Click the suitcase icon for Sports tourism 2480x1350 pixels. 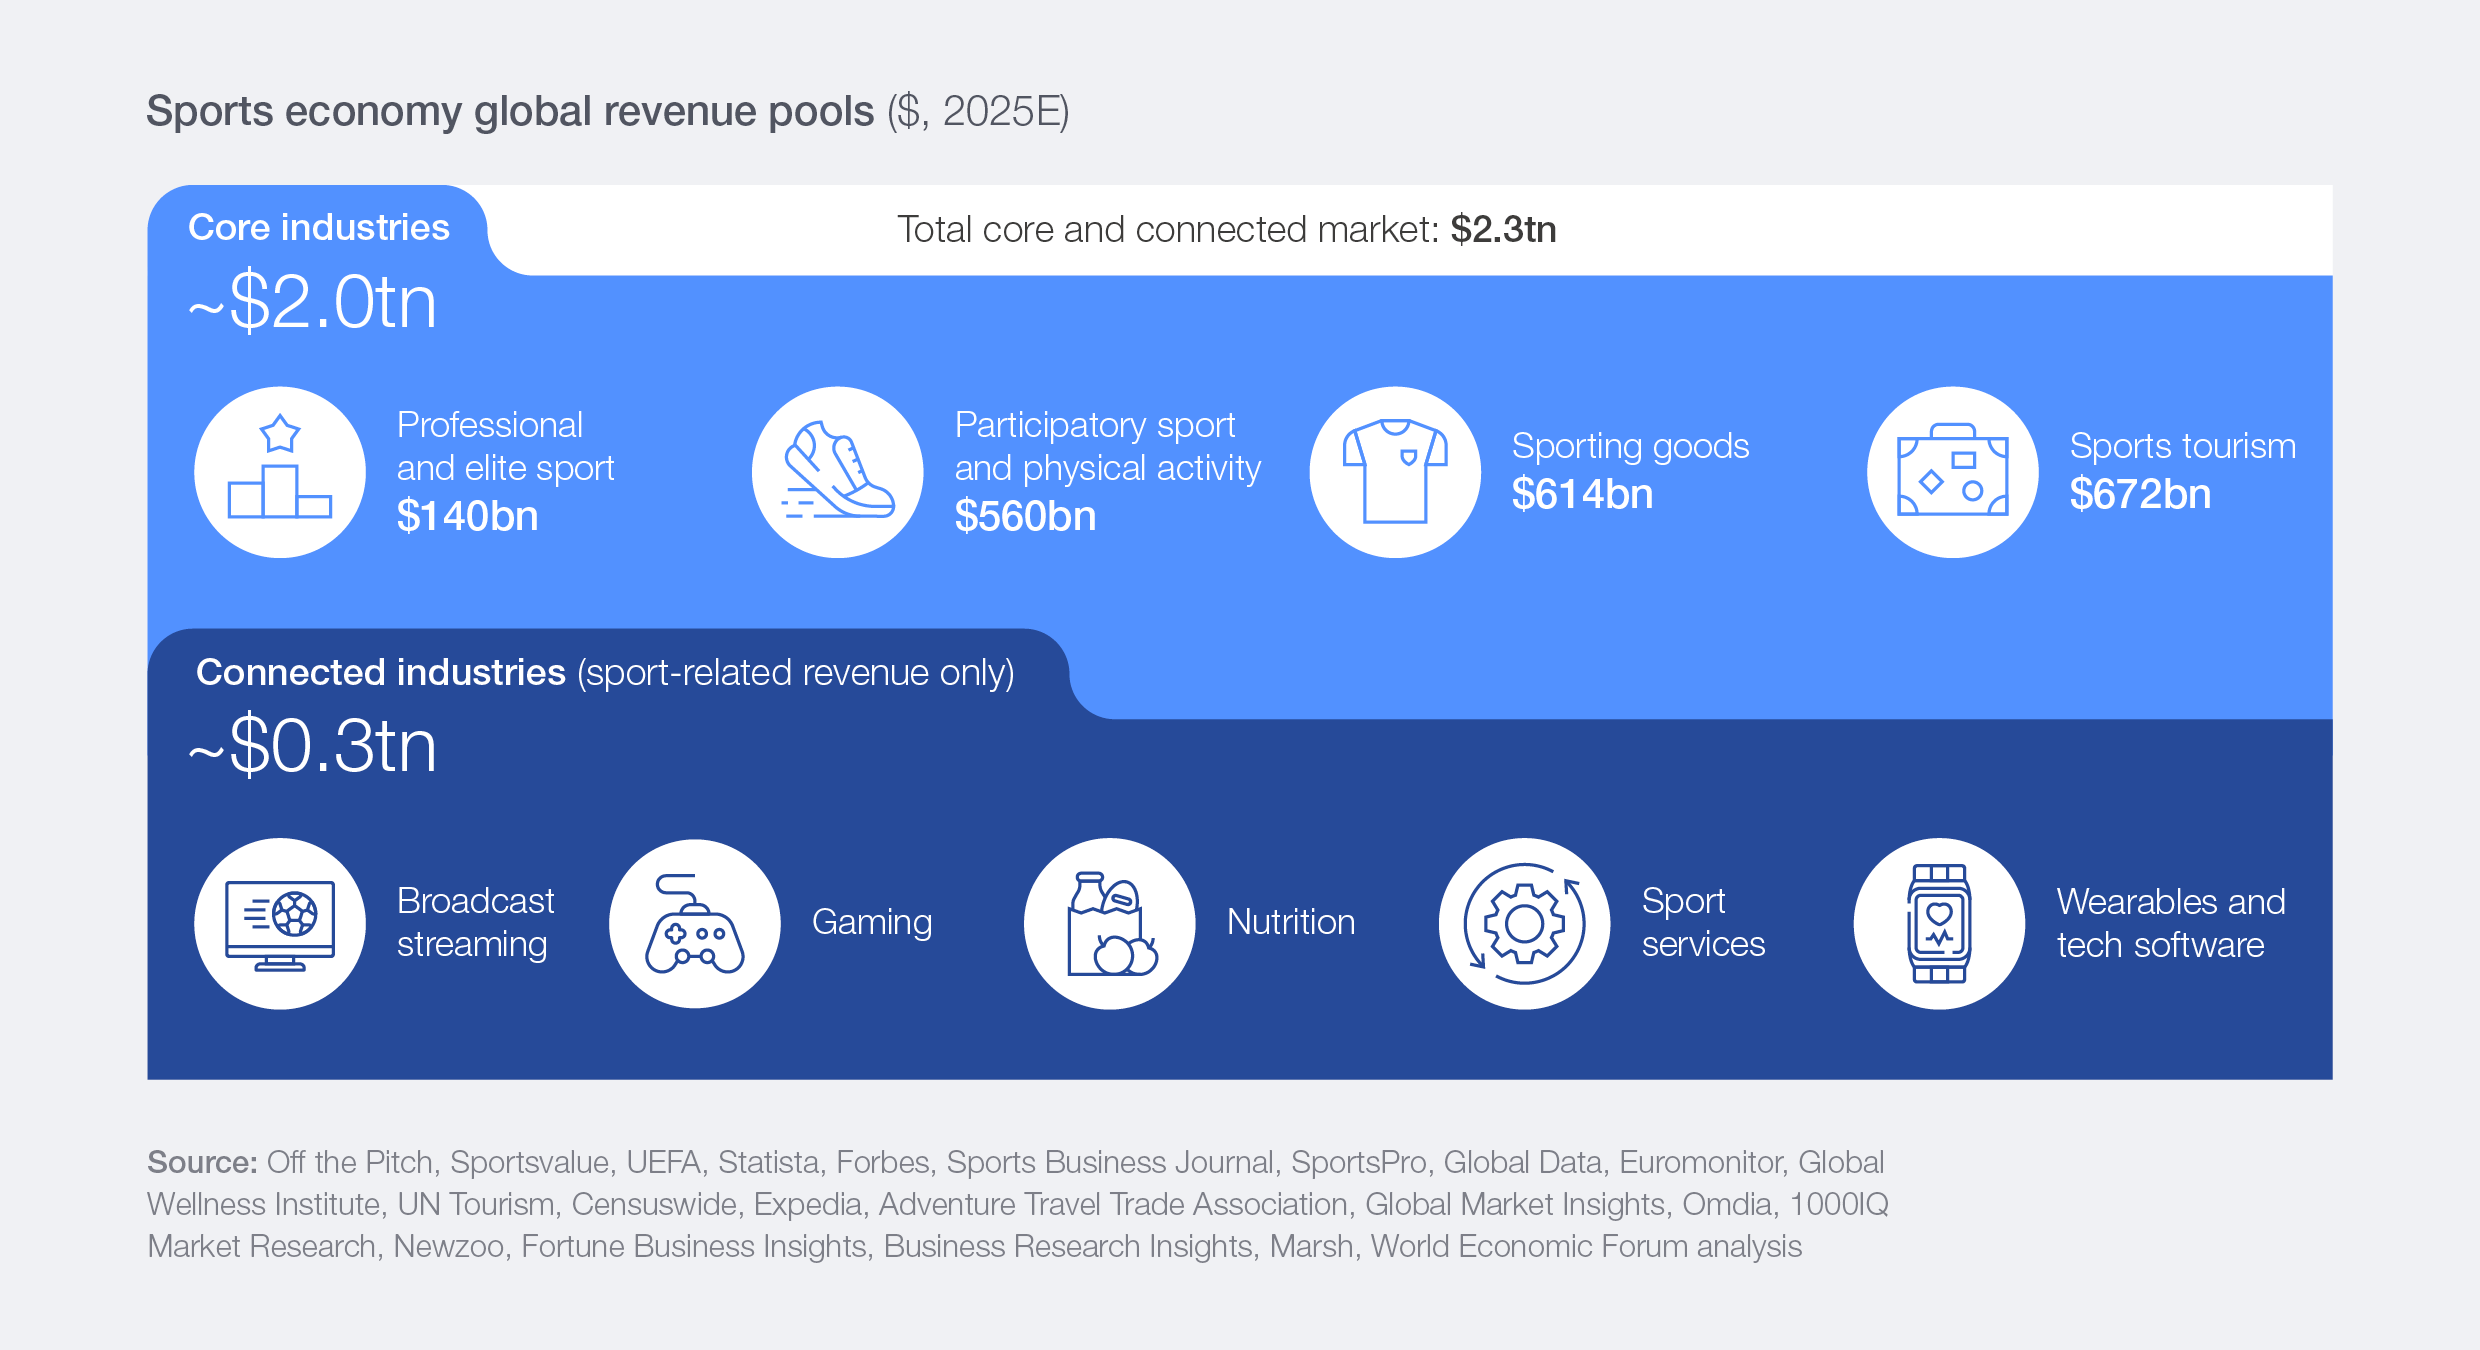tap(1952, 471)
